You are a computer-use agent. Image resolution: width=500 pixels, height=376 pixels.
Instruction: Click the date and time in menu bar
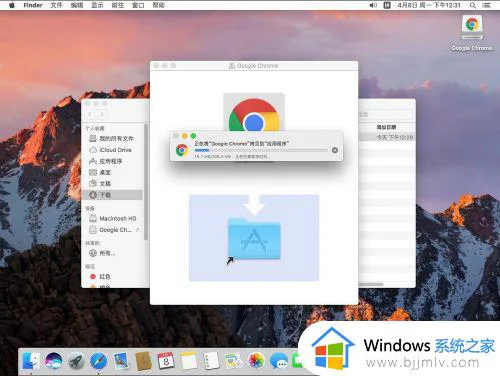[x=429, y=5]
